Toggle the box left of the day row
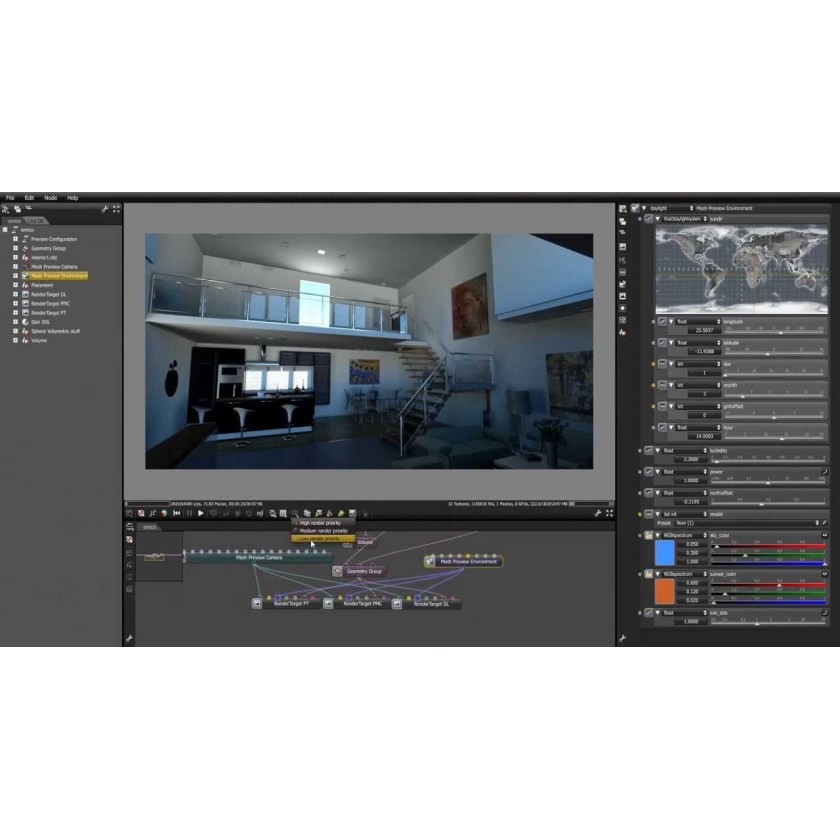Image resolution: width=840 pixels, height=840 pixels. [662, 364]
